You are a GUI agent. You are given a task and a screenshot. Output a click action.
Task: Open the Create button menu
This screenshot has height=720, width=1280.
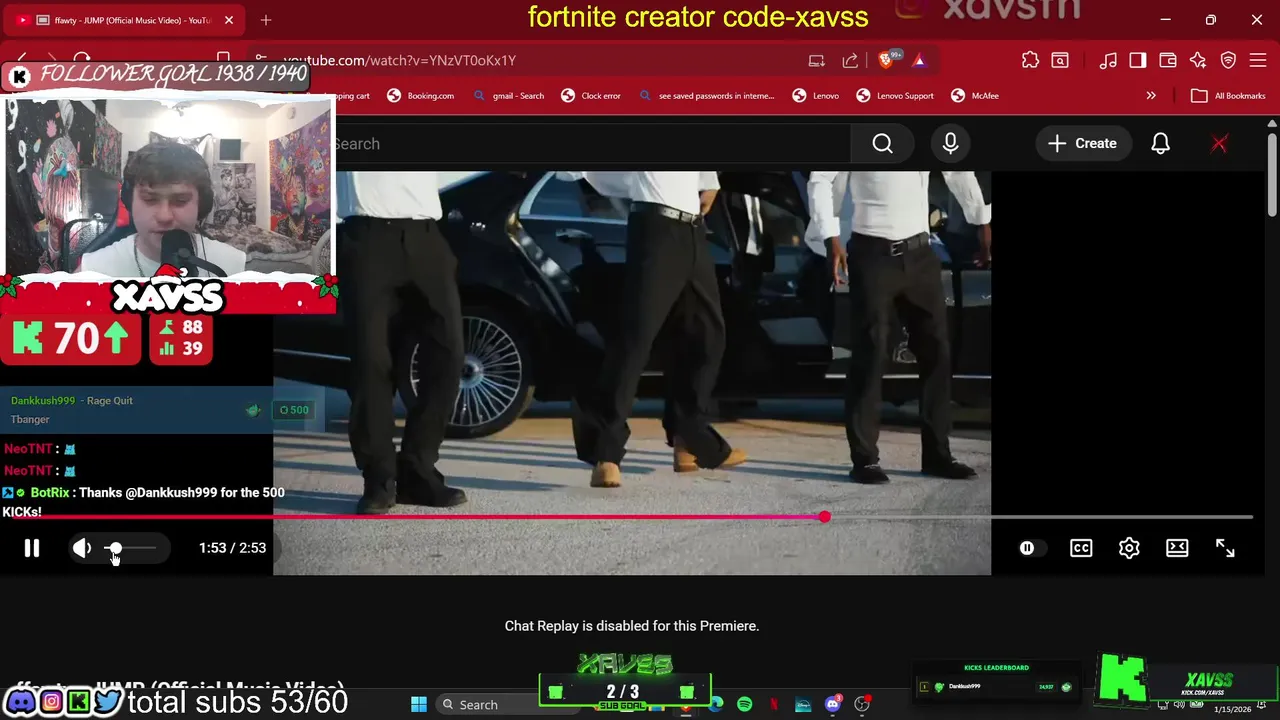coord(1082,144)
